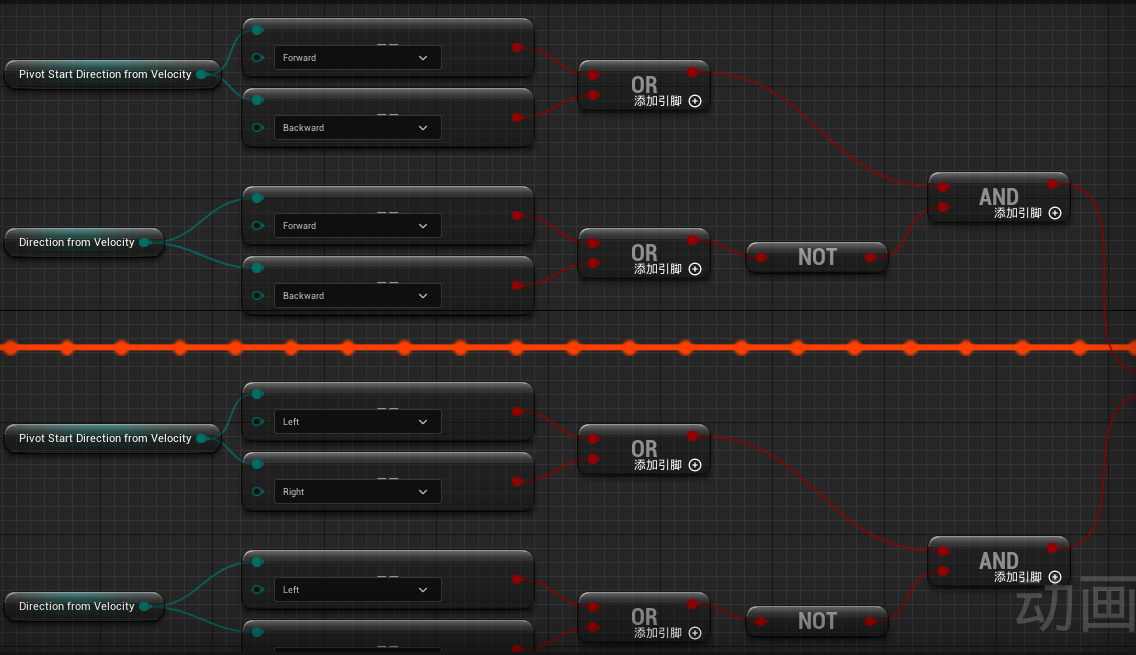Select AND node label in Forward/Backward branch
The height and width of the screenshot is (655, 1136).
(998, 196)
